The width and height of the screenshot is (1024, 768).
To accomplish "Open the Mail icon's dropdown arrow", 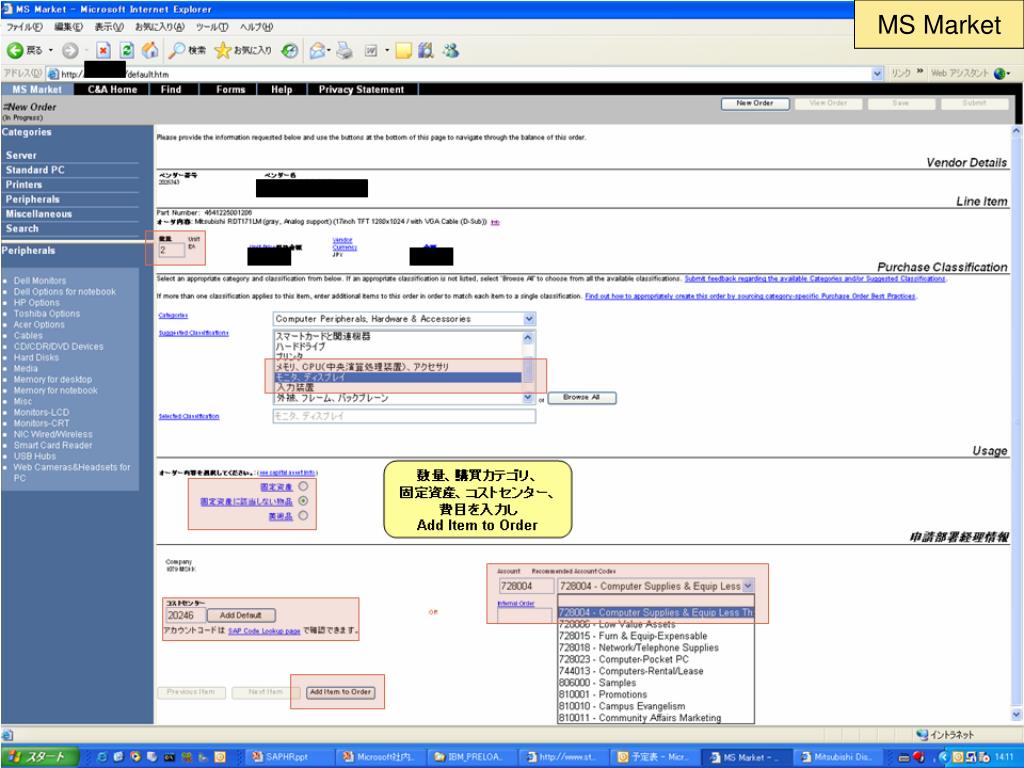I will [328, 50].
